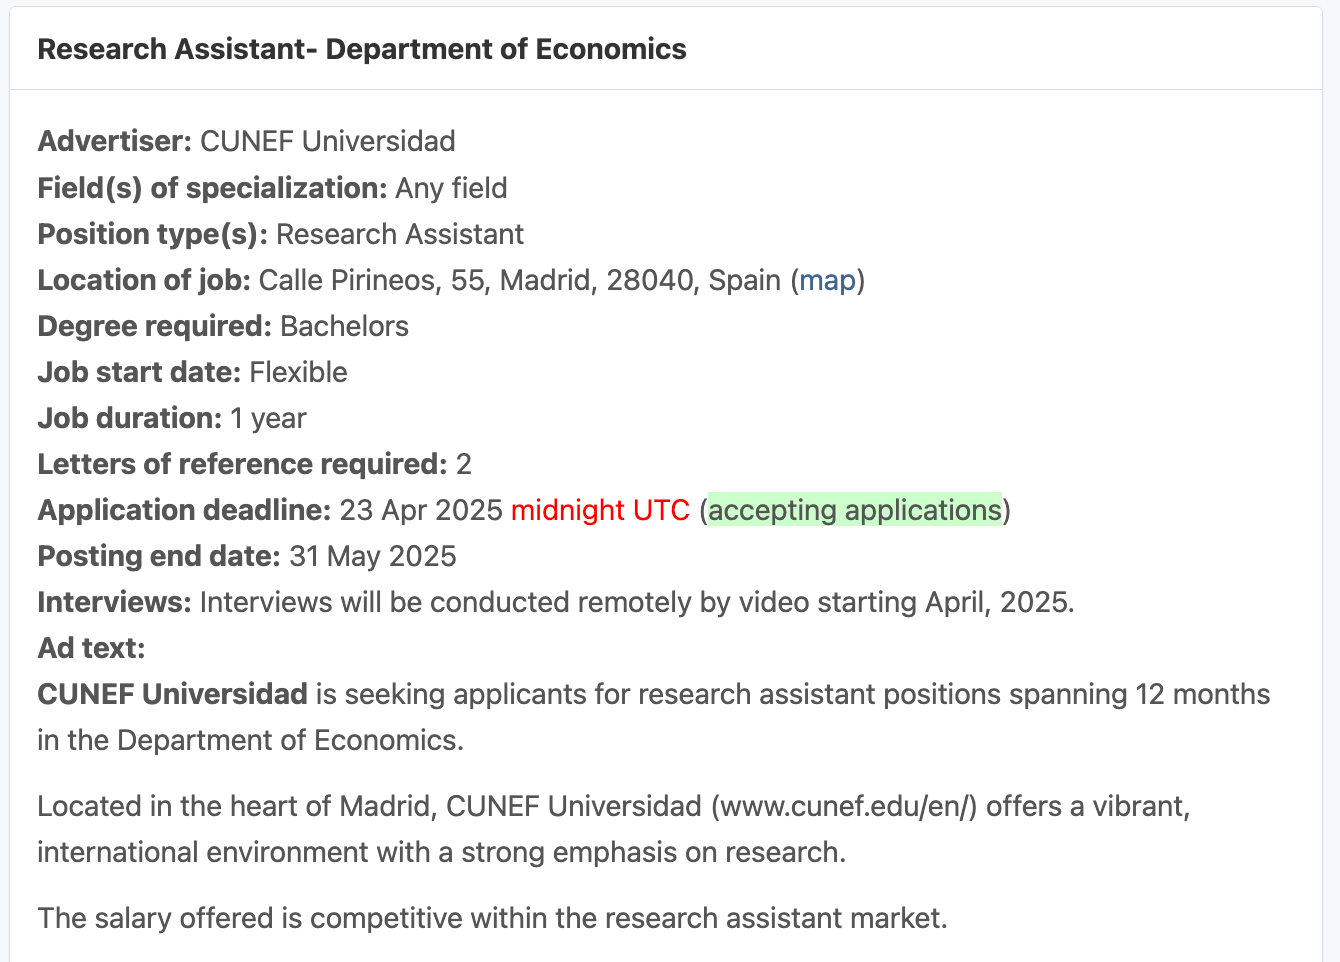Click the international environment paragraph line
Screen dimensions: 1340x962
(441, 852)
